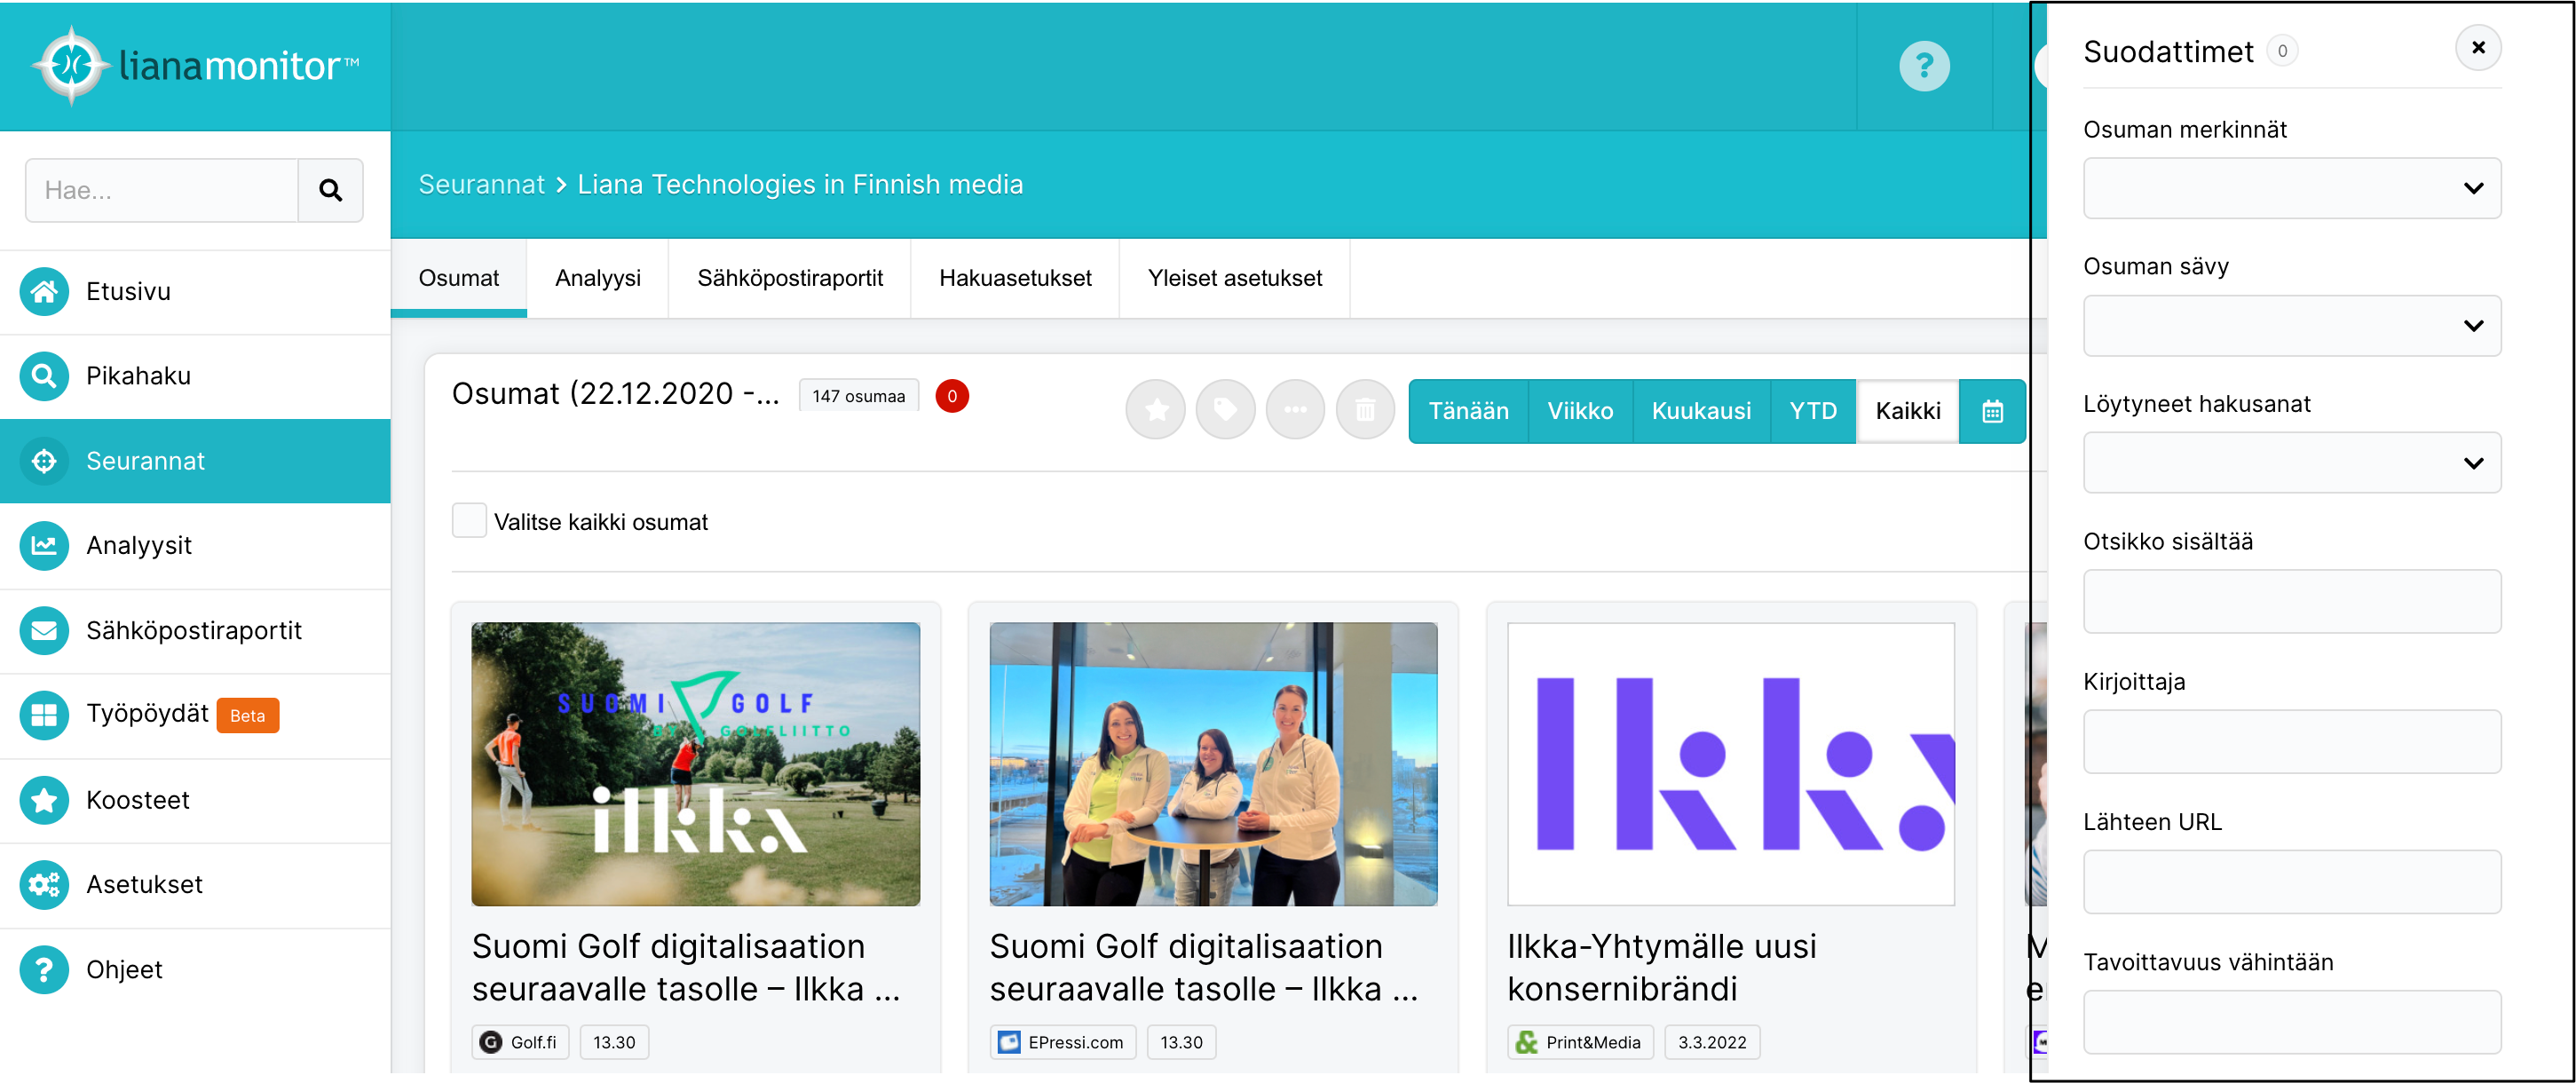Click the Koosteet star icon

pos(44,800)
